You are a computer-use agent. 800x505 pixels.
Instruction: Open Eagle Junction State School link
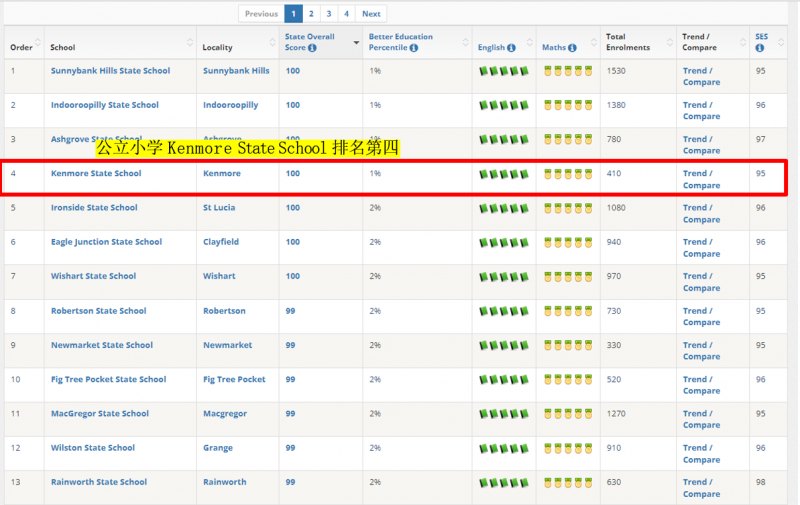[x=106, y=242]
